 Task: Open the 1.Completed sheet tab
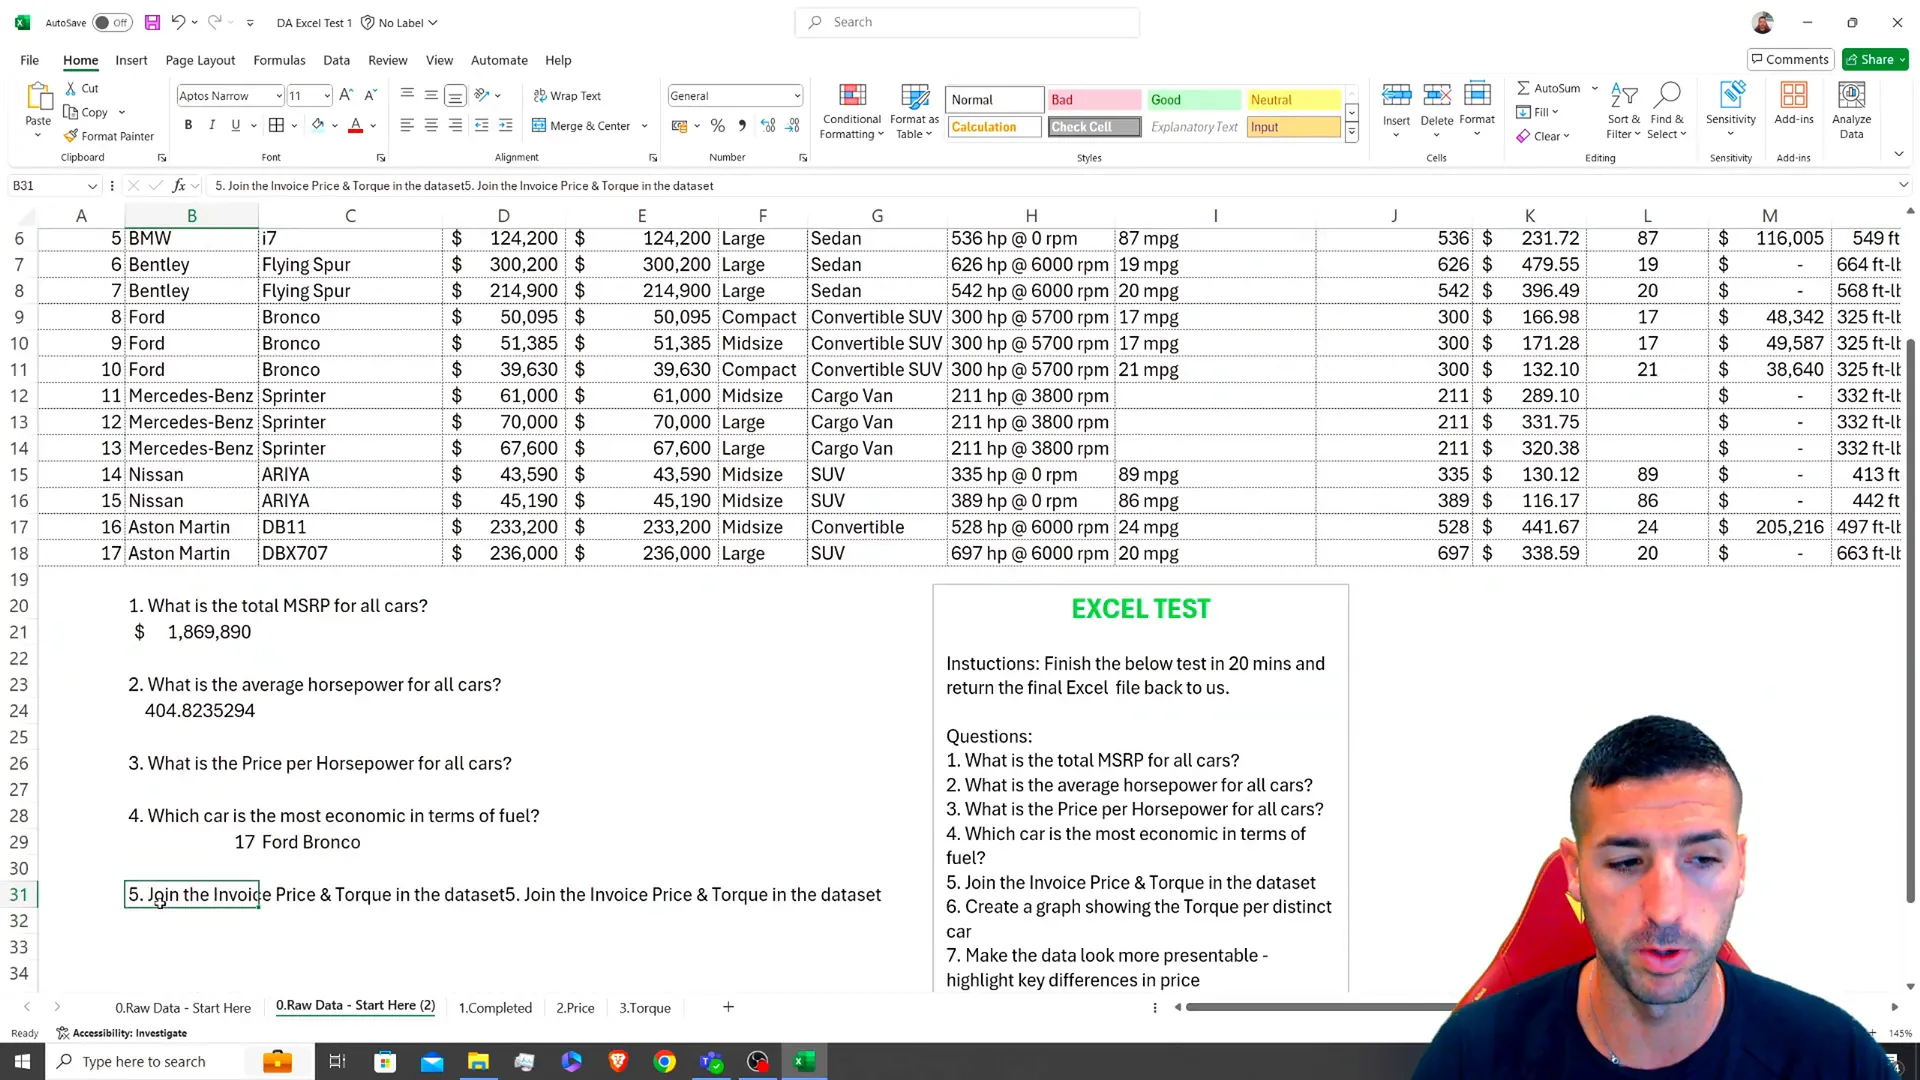coord(495,1007)
